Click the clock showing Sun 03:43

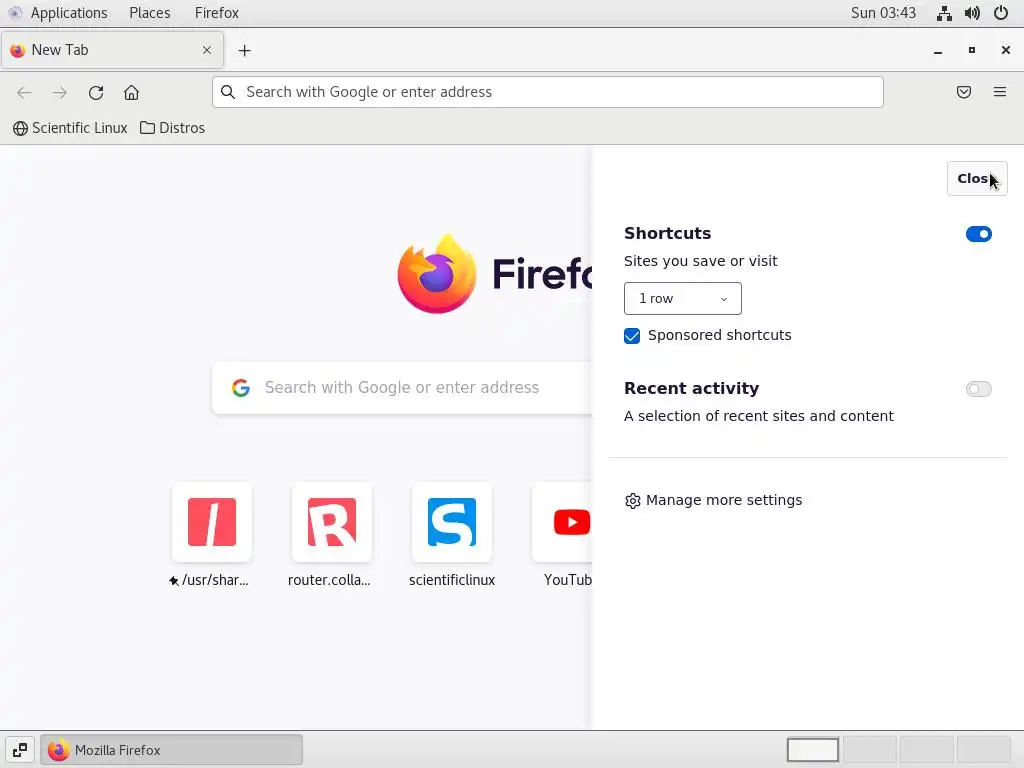click(x=883, y=13)
